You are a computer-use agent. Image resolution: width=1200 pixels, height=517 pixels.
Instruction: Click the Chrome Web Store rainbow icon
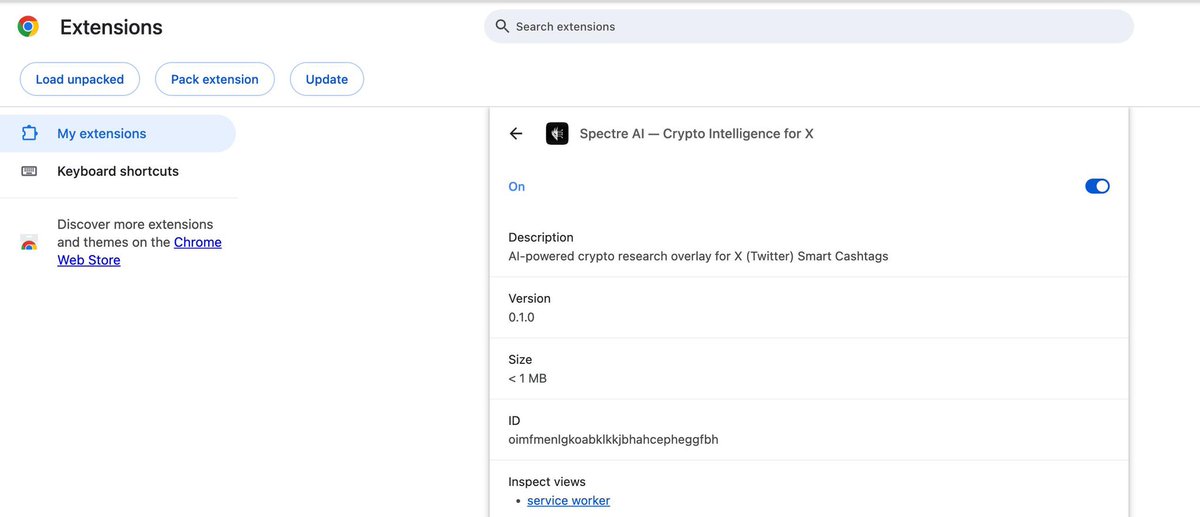click(x=29, y=243)
